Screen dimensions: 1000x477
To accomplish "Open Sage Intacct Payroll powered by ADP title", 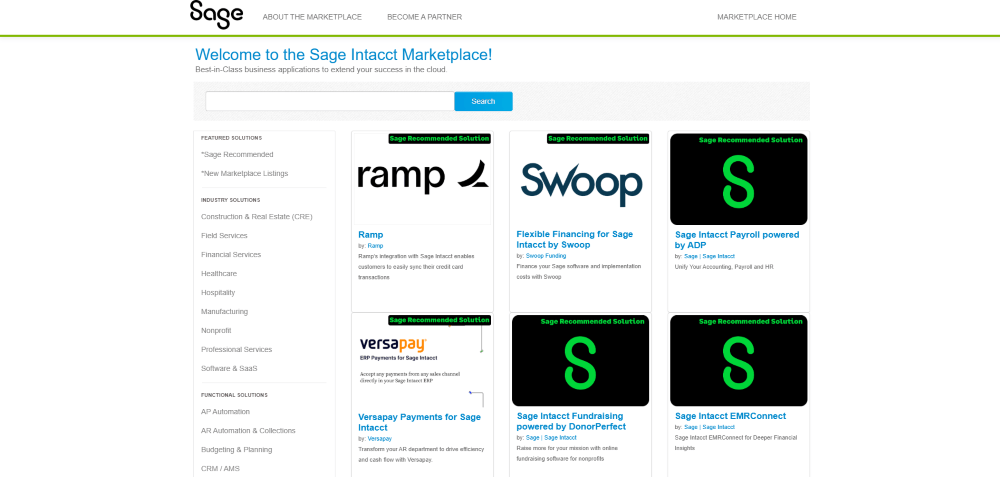I will (737, 240).
